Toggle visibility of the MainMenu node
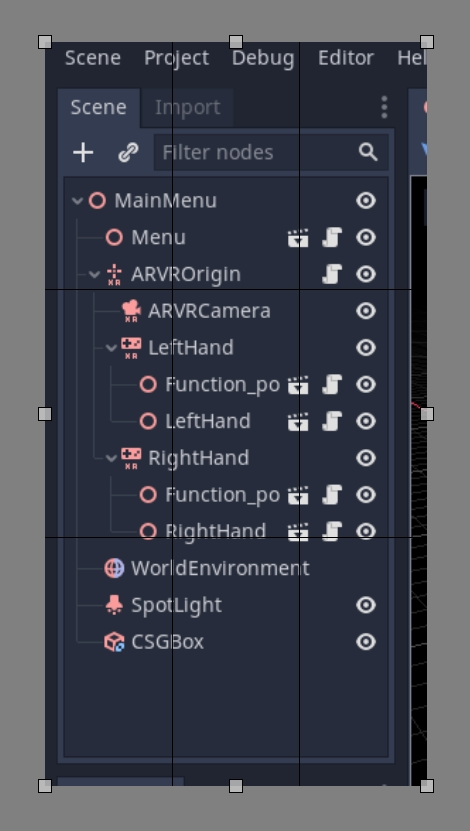Viewport: 470px width, 831px height. (366, 201)
